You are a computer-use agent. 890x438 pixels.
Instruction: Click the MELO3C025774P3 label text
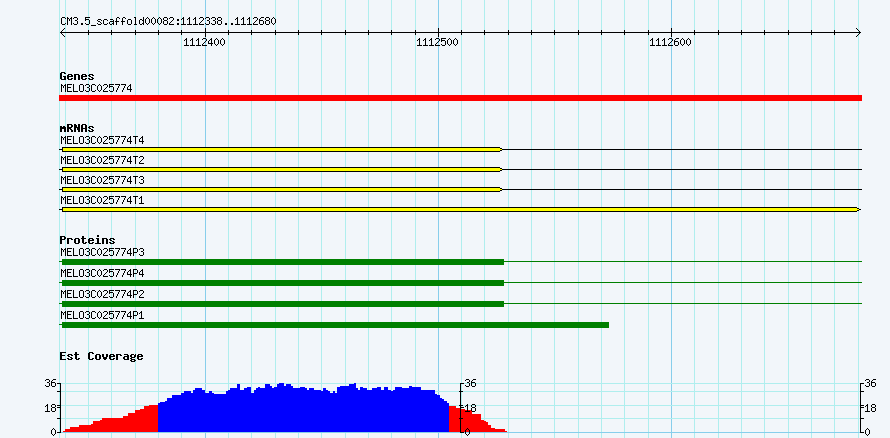pos(102,252)
